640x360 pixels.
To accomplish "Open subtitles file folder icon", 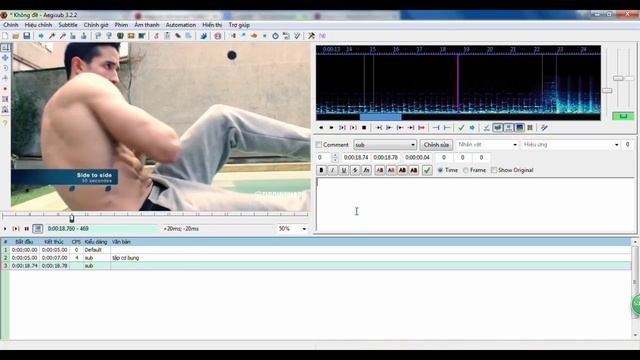I will point(16,36).
